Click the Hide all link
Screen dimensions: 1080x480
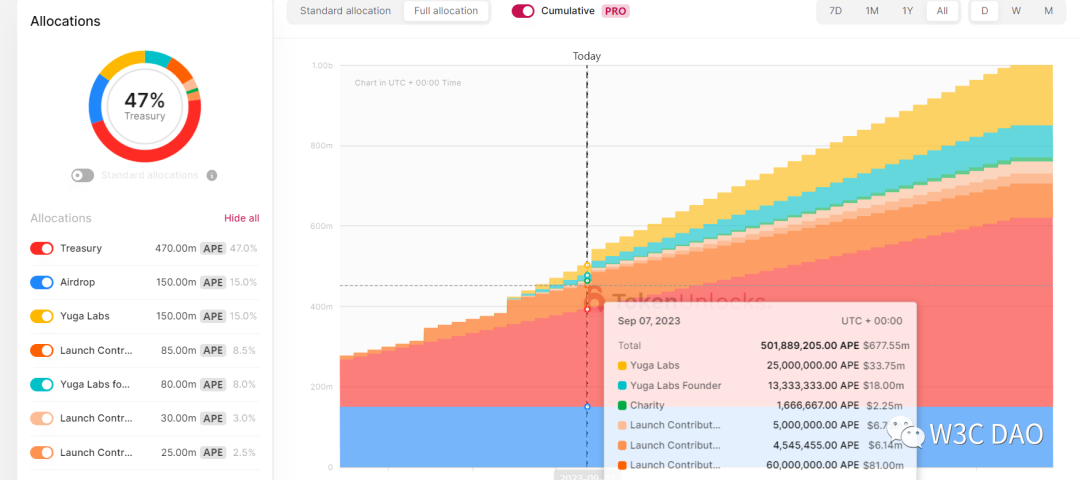pyautogui.click(x=242, y=218)
